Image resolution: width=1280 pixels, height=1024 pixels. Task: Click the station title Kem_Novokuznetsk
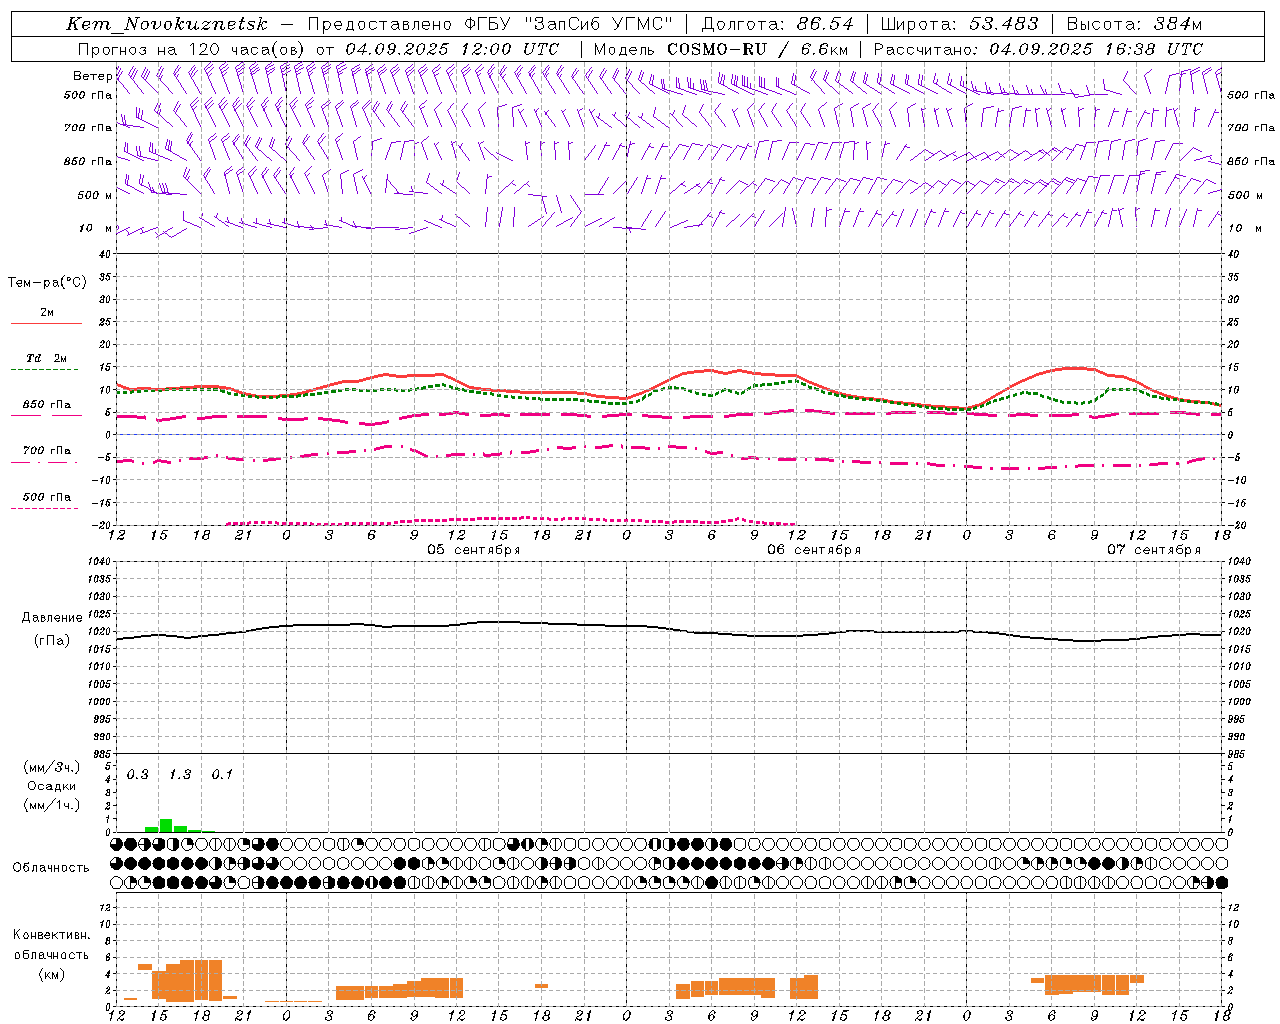[x=167, y=24]
